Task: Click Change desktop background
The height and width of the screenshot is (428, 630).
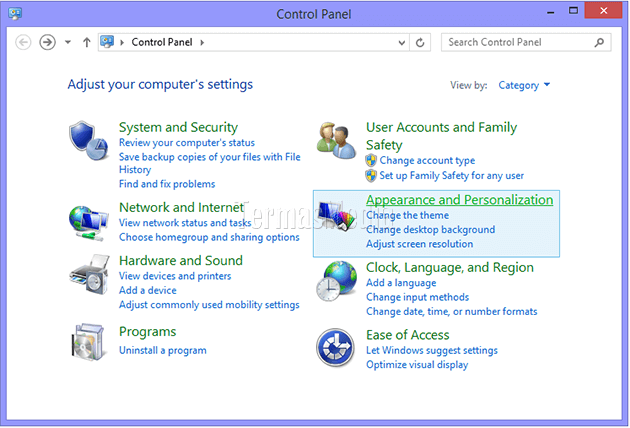Action: pyautogui.click(x=430, y=229)
